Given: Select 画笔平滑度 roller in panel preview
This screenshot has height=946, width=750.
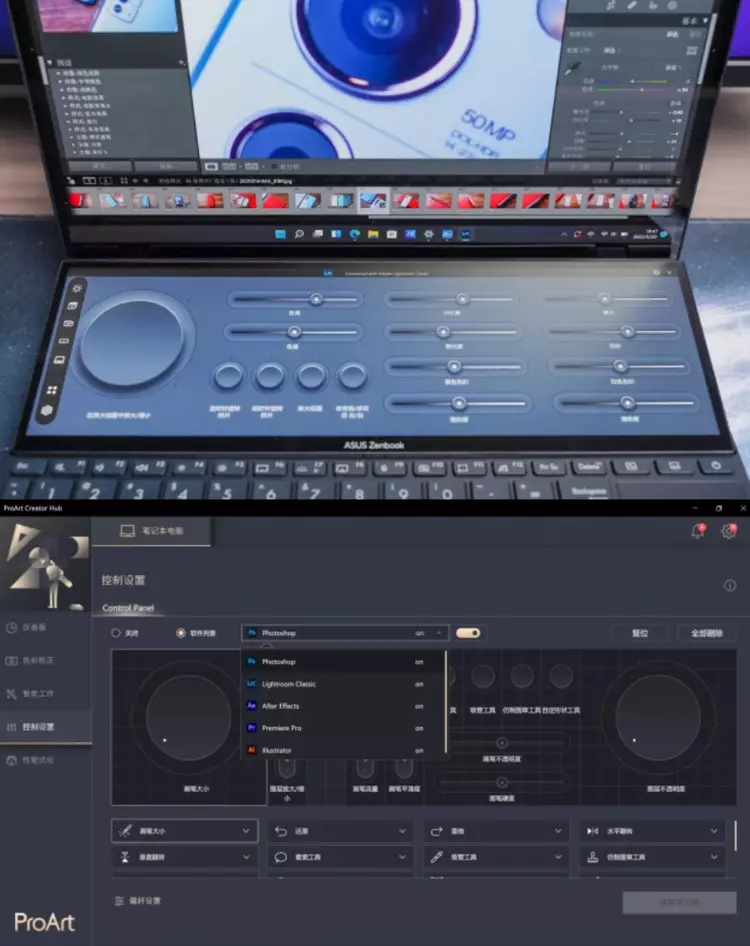Looking at the screenshot, I should (404, 769).
